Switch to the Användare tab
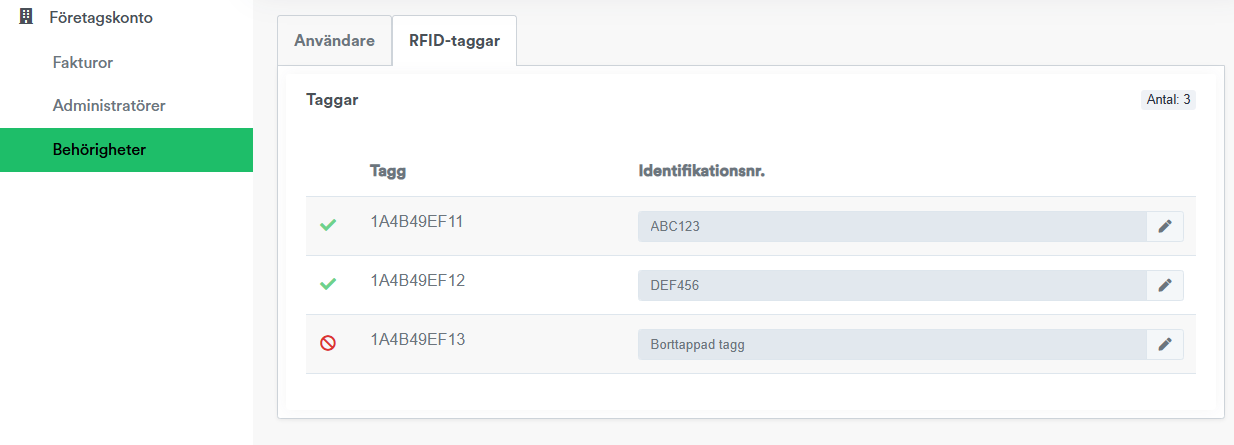This screenshot has height=445, width=1234. click(x=334, y=41)
